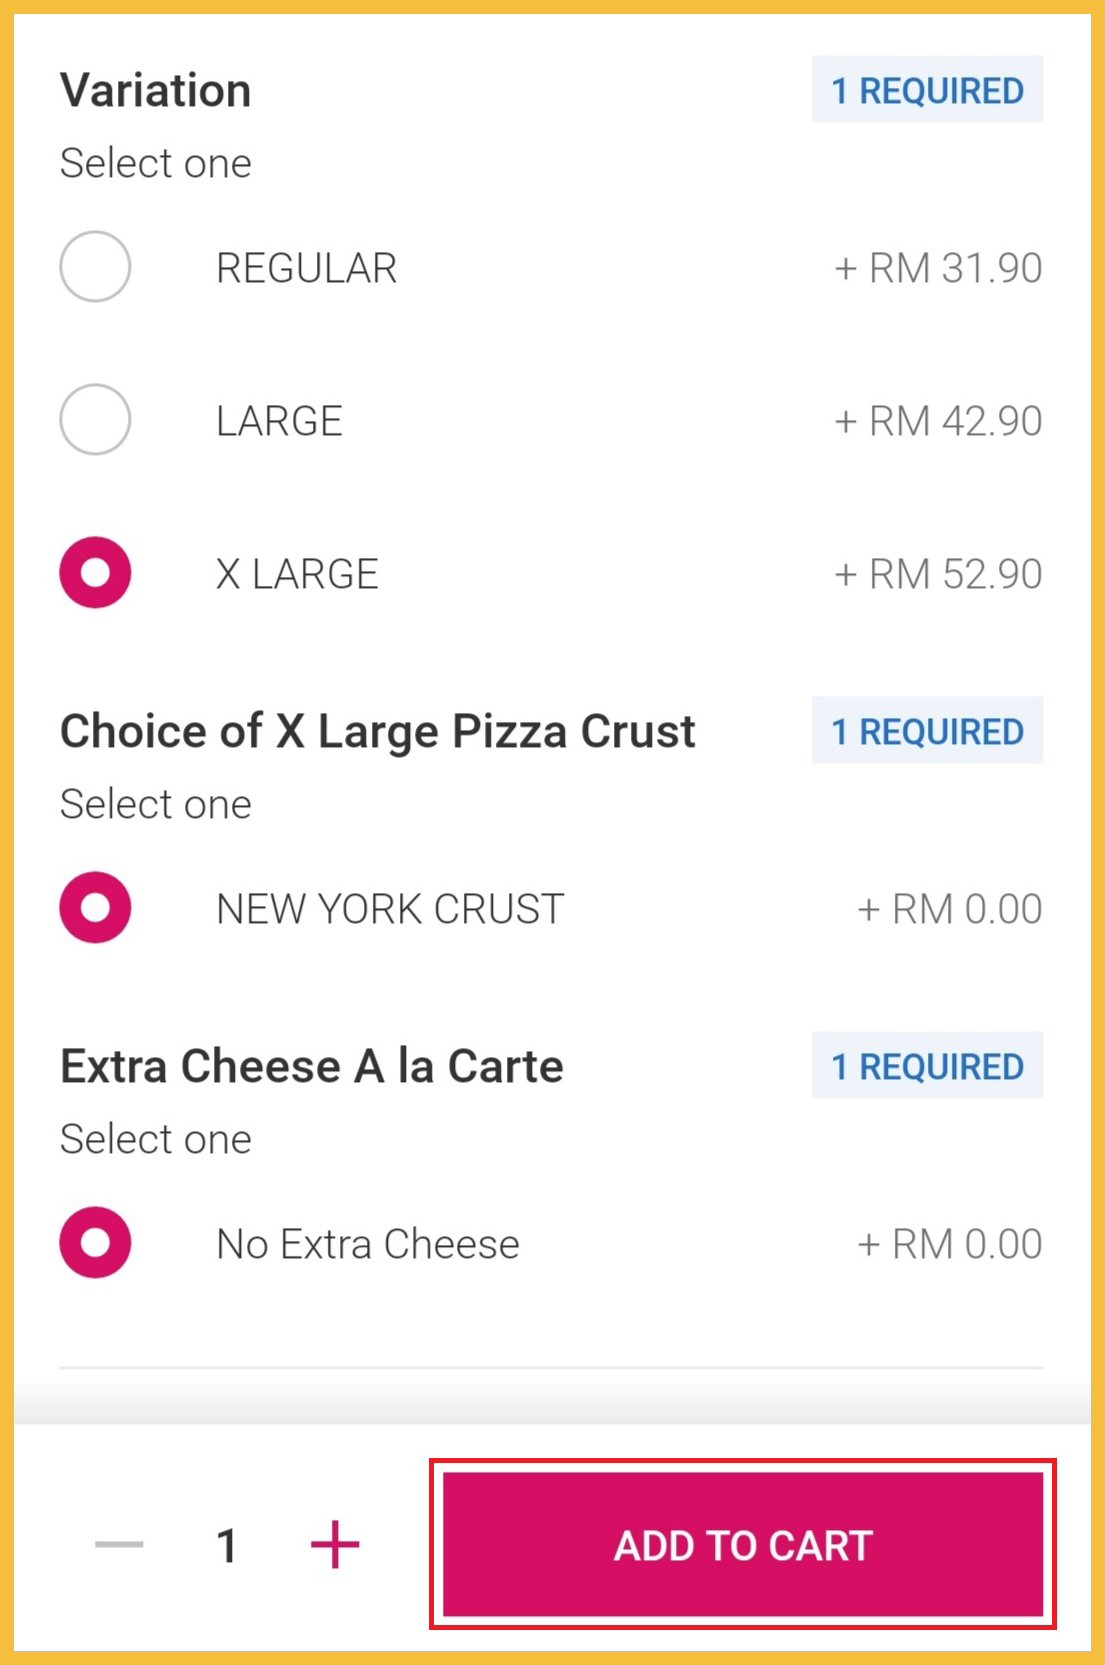Tap the LARGE option label text
The image size is (1105, 1665).
pos(279,421)
